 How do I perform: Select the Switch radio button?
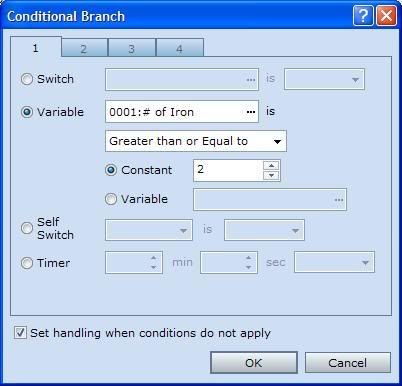pos(27,79)
